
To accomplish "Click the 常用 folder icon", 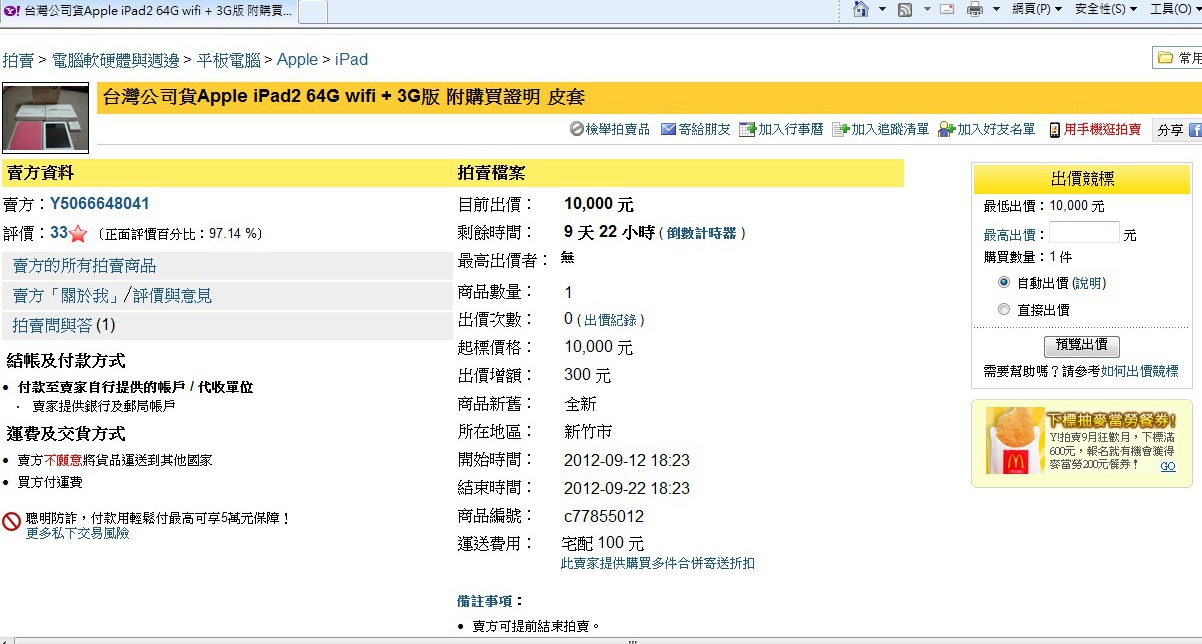I will tap(1165, 58).
